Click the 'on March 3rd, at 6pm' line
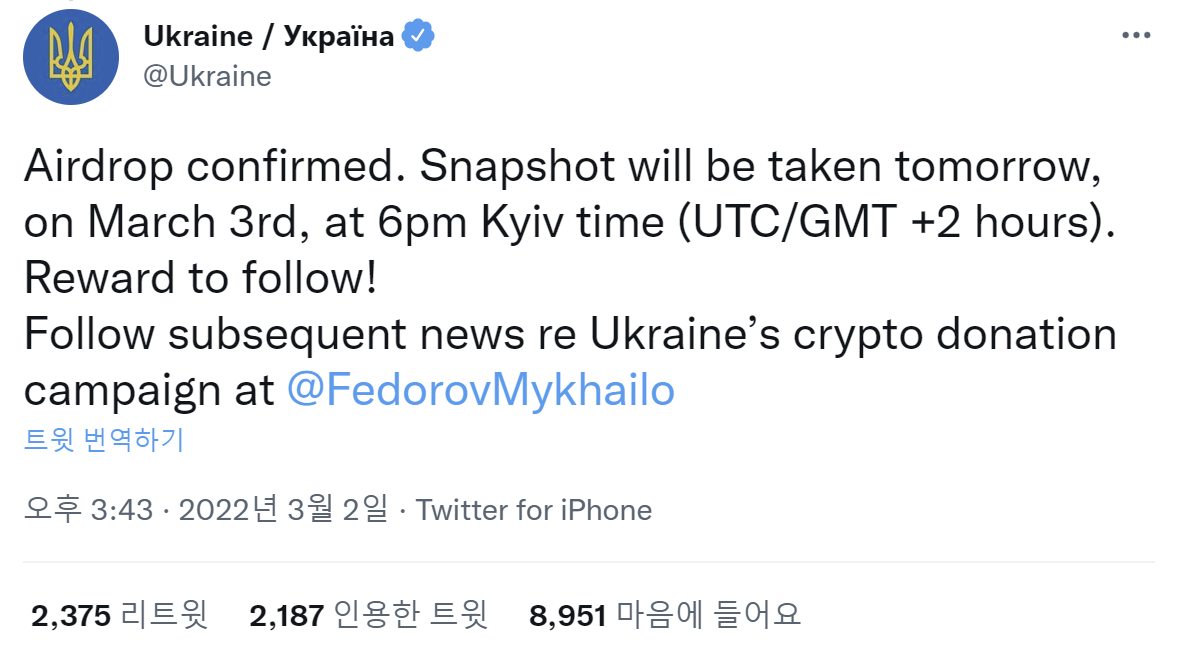The height and width of the screenshot is (656, 1178). [x=569, y=222]
